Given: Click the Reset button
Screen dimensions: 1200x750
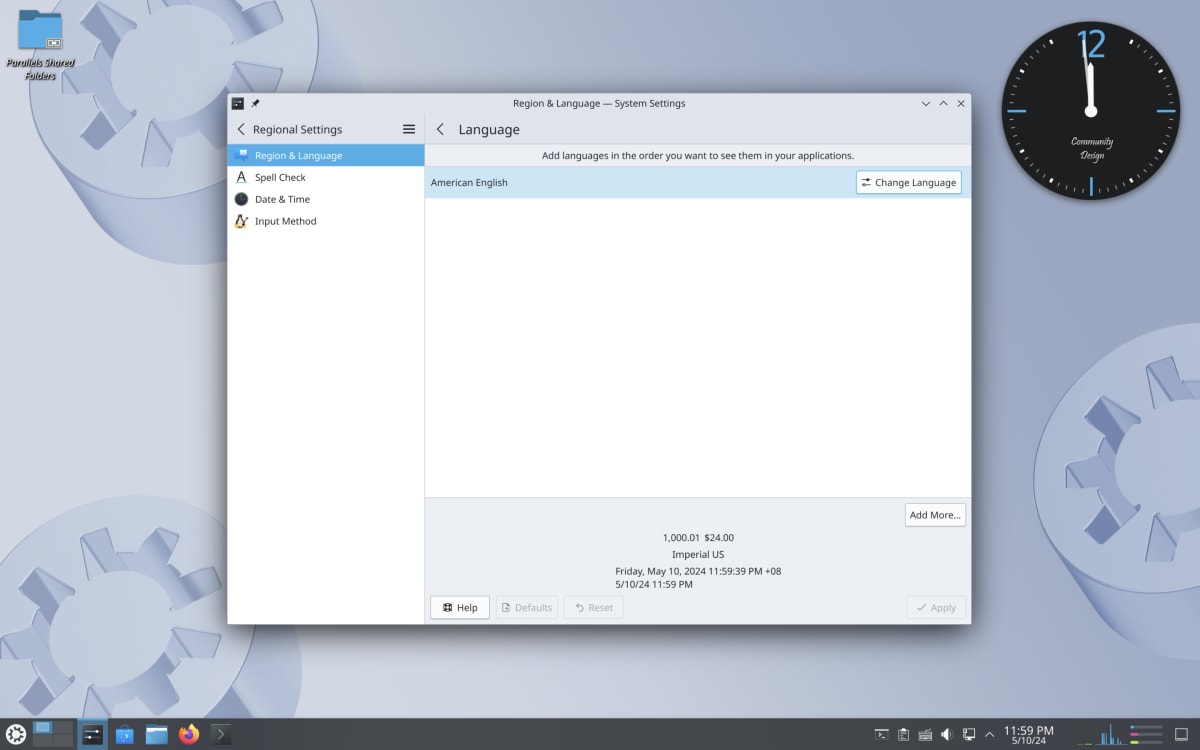Looking at the screenshot, I should pyautogui.click(x=593, y=607).
